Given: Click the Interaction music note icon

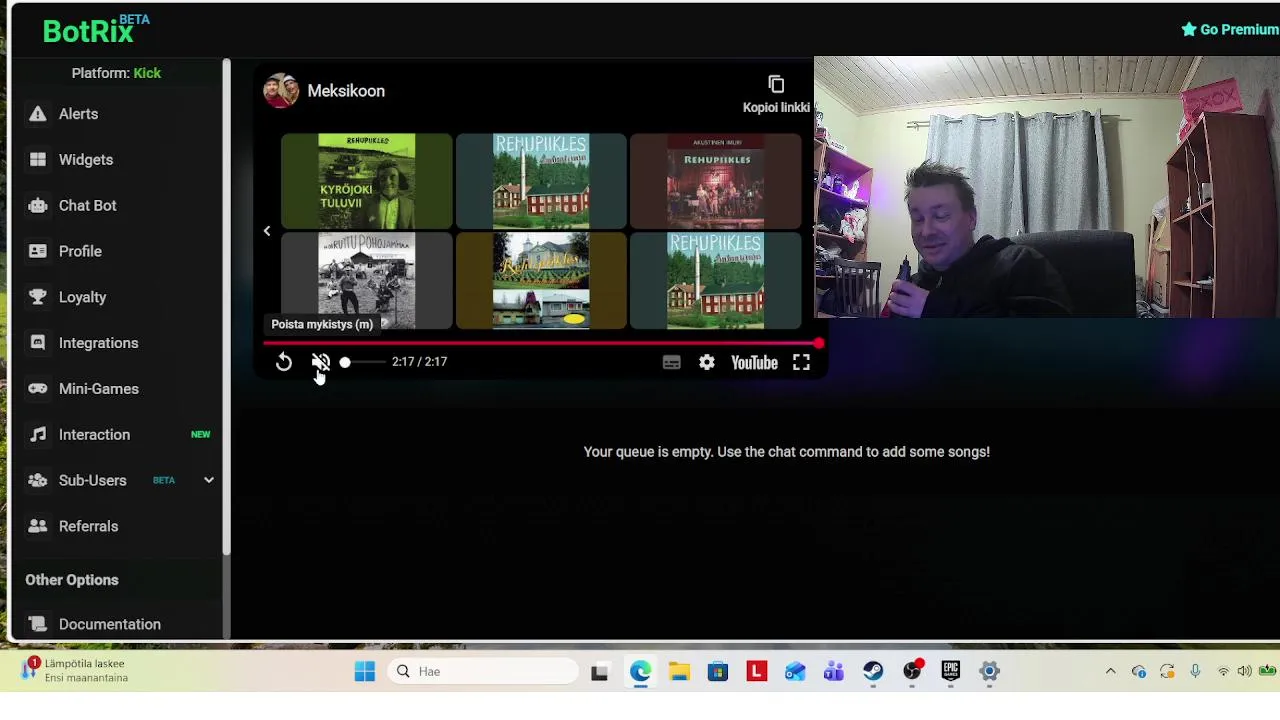Looking at the screenshot, I should [37, 435].
